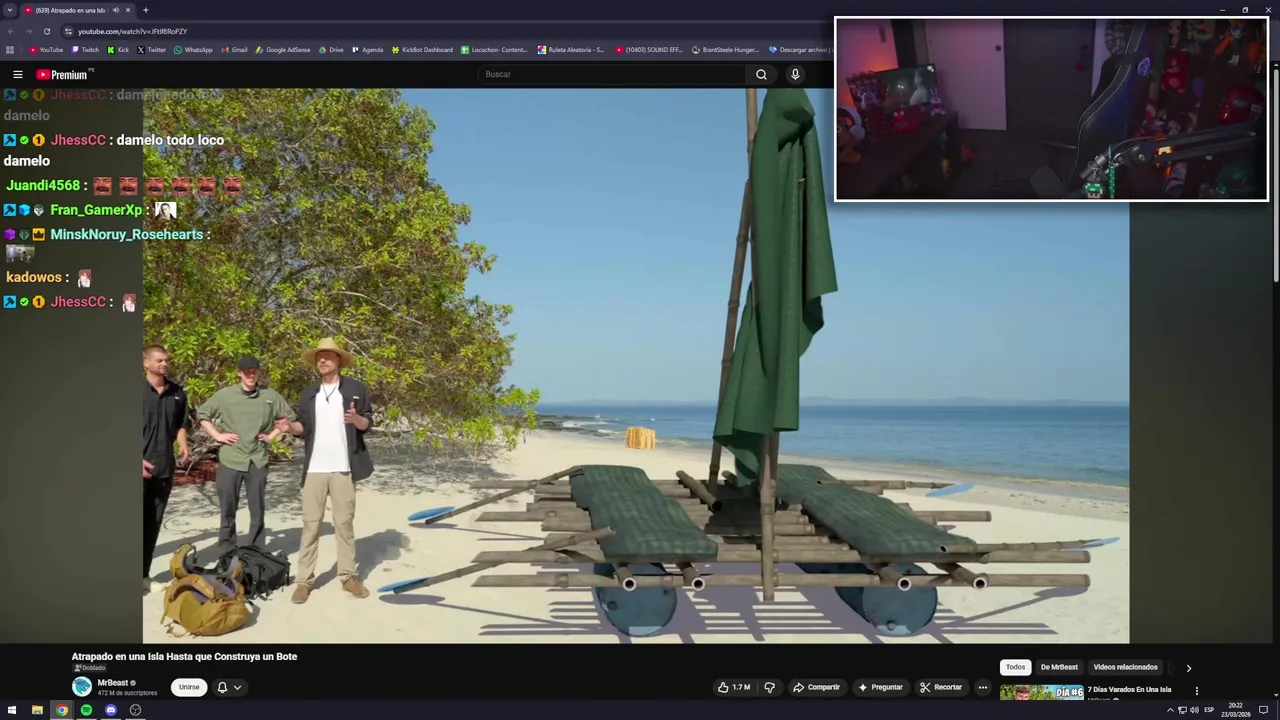Open the Twitch bookmark
The height and width of the screenshot is (720, 1280).
pyautogui.click(x=85, y=50)
